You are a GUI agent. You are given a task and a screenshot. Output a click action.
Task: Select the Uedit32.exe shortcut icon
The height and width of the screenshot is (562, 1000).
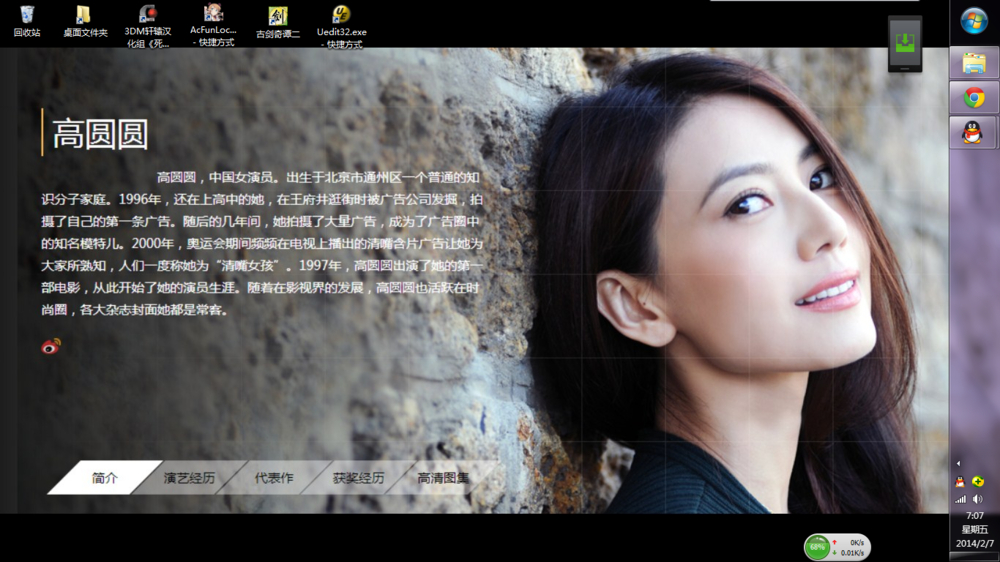click(341, 26)
